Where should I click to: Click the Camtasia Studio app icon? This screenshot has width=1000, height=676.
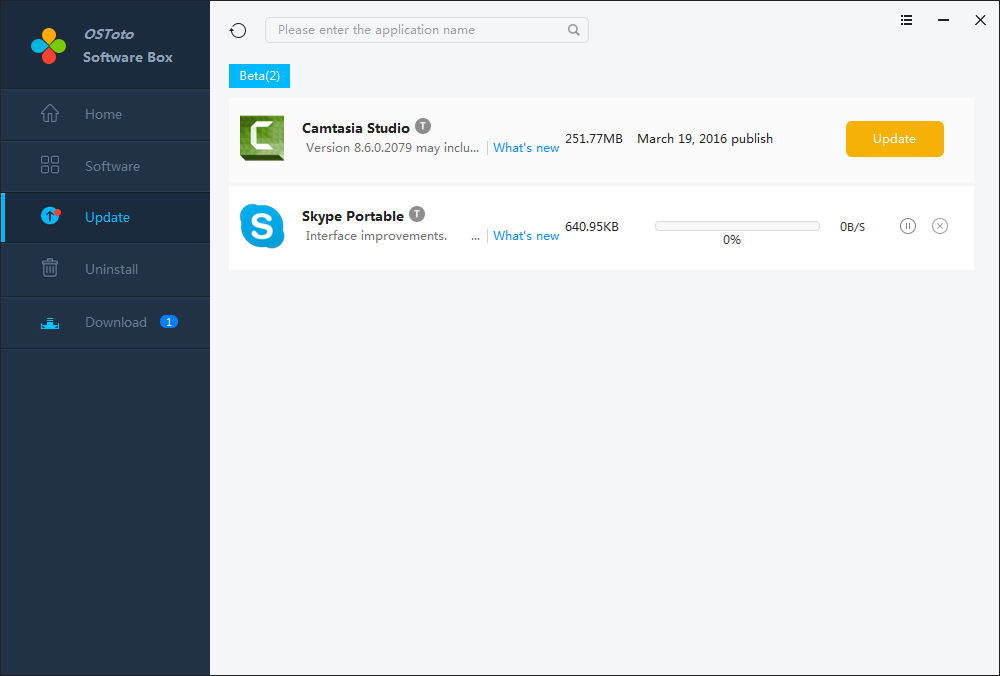tap(262, 138)
